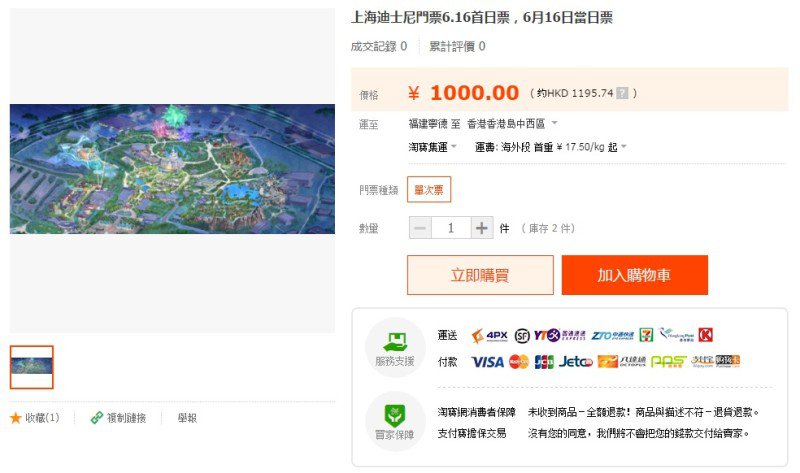Viewport: 800px width, 473px height.
Task: Select the Disney map thumbnail below main image
Action: 32,367
